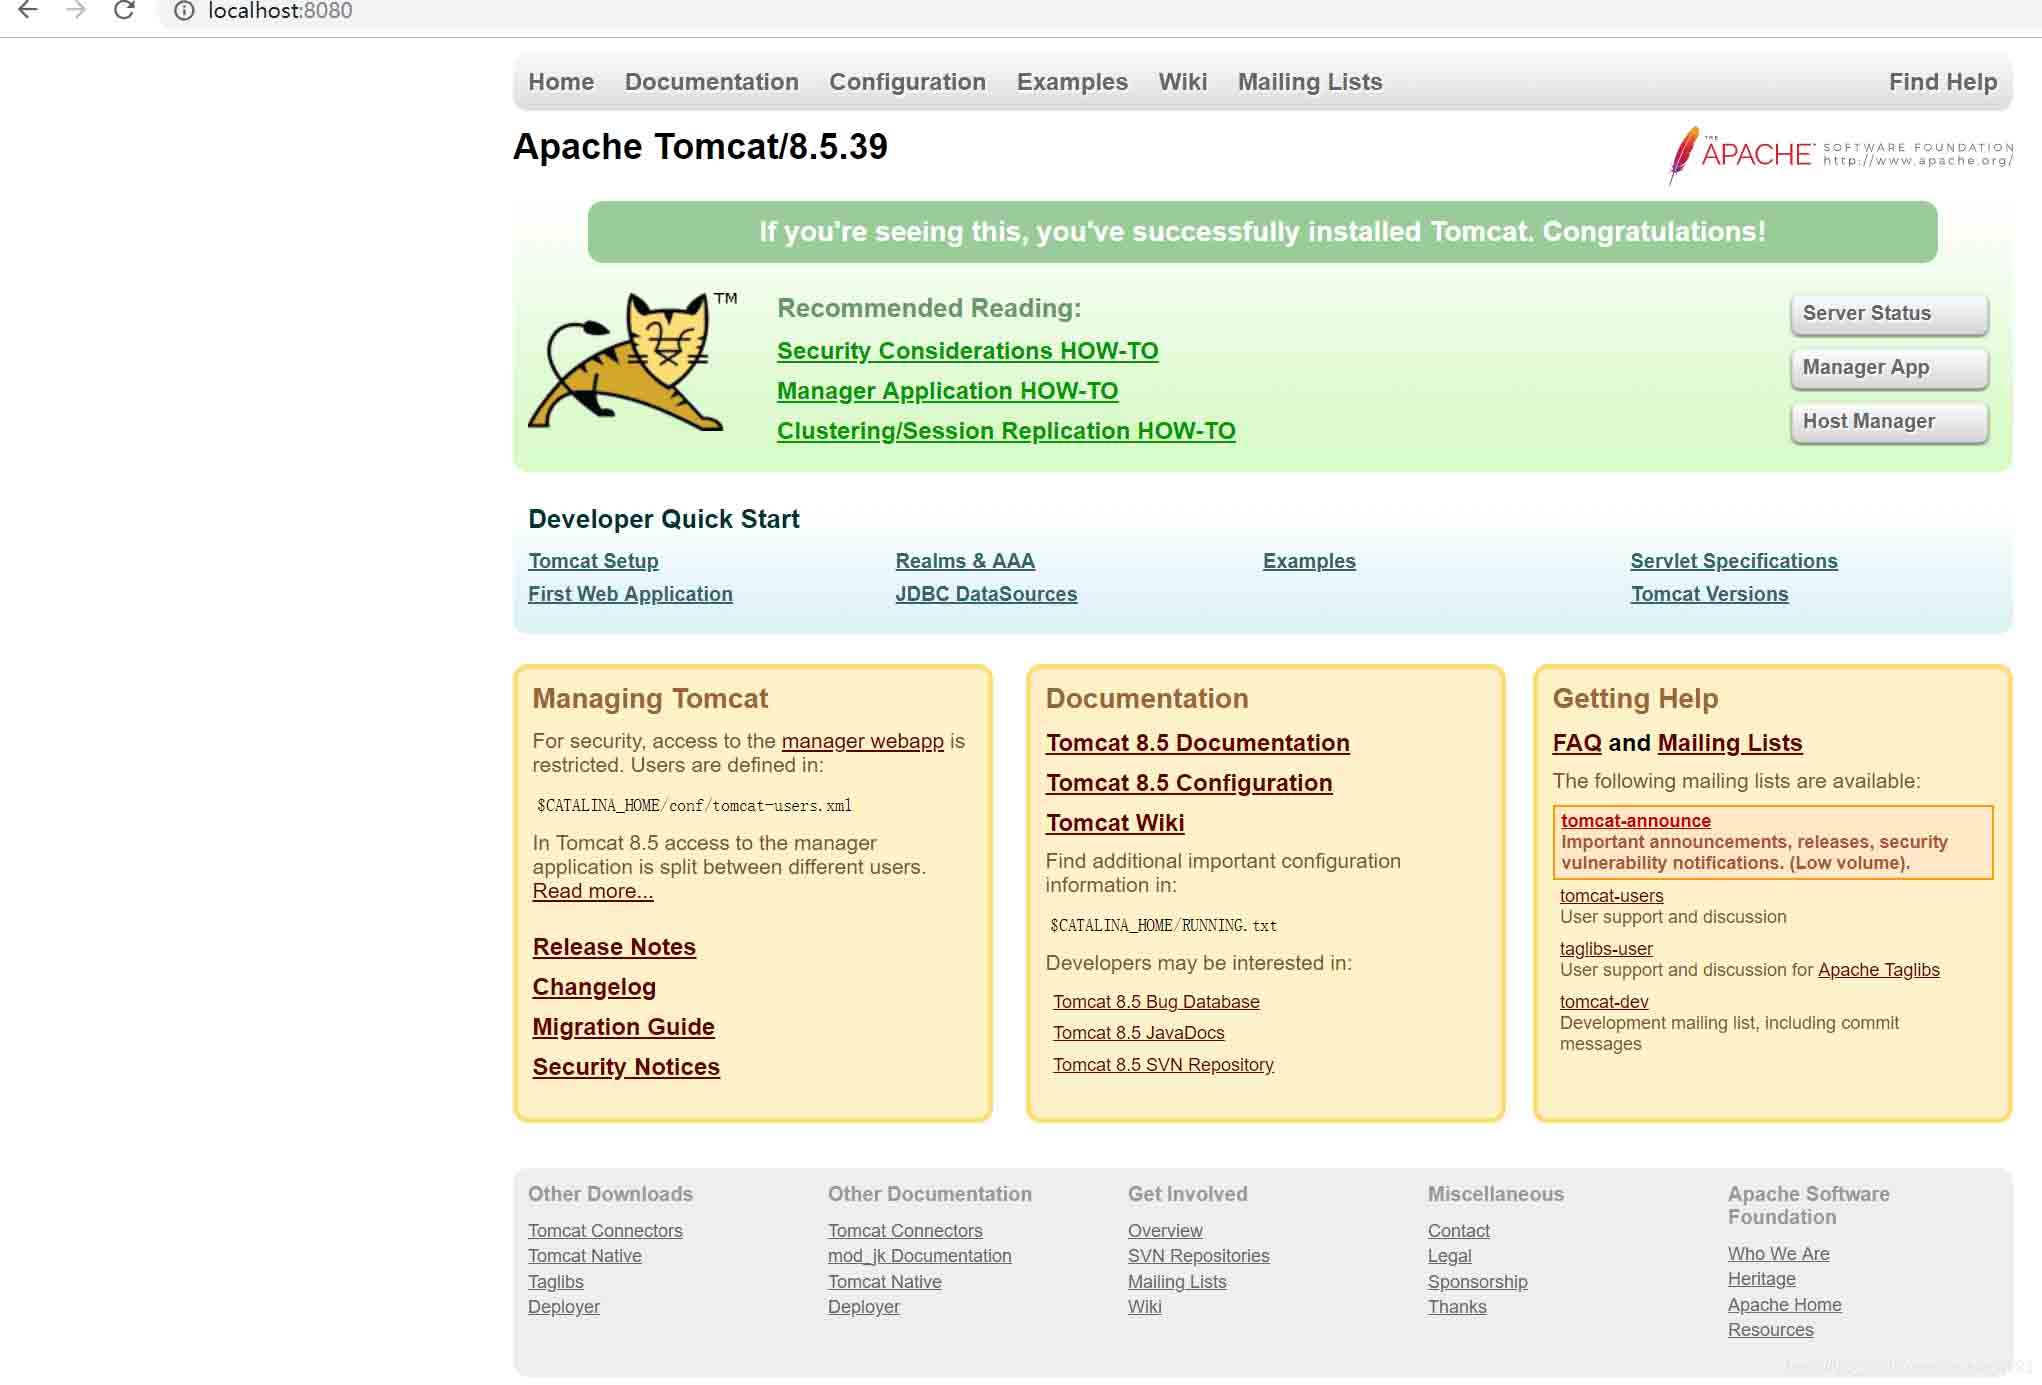Screen dimensions: 2042x1385
Task: Open Tomcat 8.5 SVN Repository link
Action: (1163, 1065)
